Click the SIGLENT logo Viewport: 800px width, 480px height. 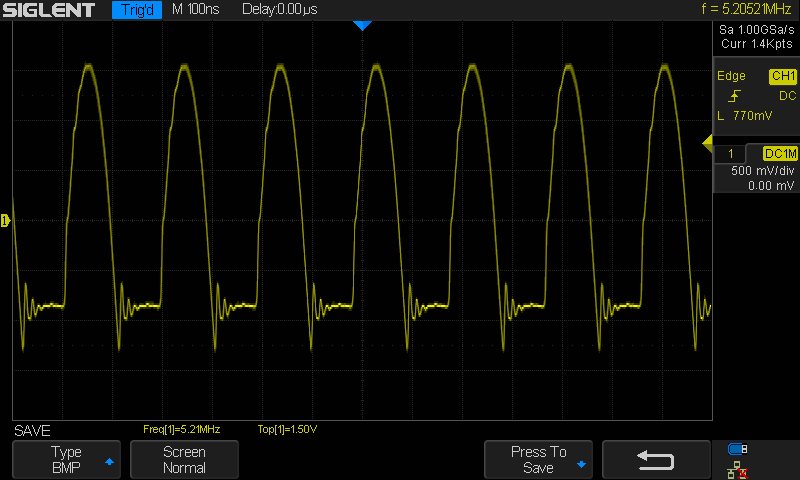tap(48, 10)
